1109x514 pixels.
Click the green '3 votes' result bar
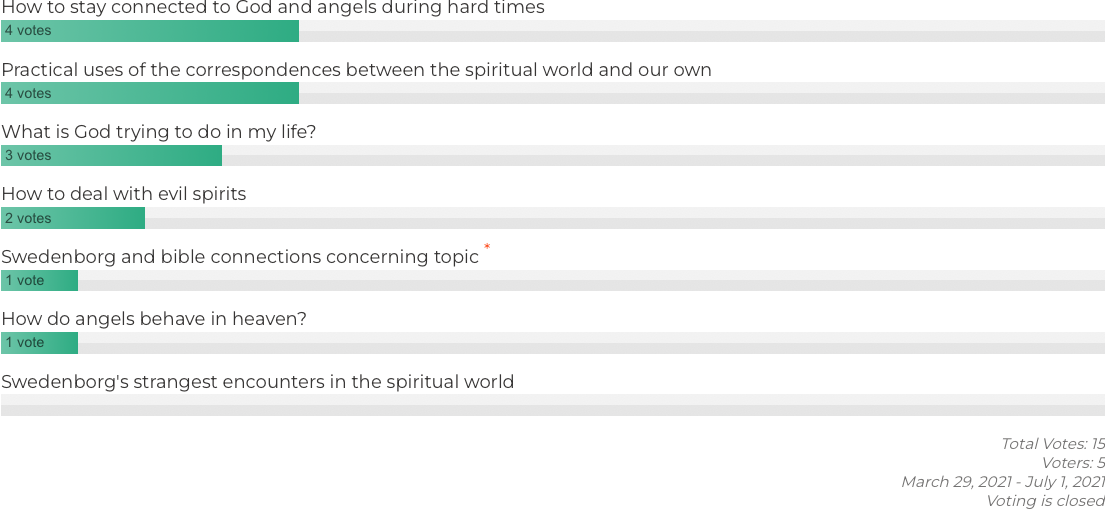(111, 156)
